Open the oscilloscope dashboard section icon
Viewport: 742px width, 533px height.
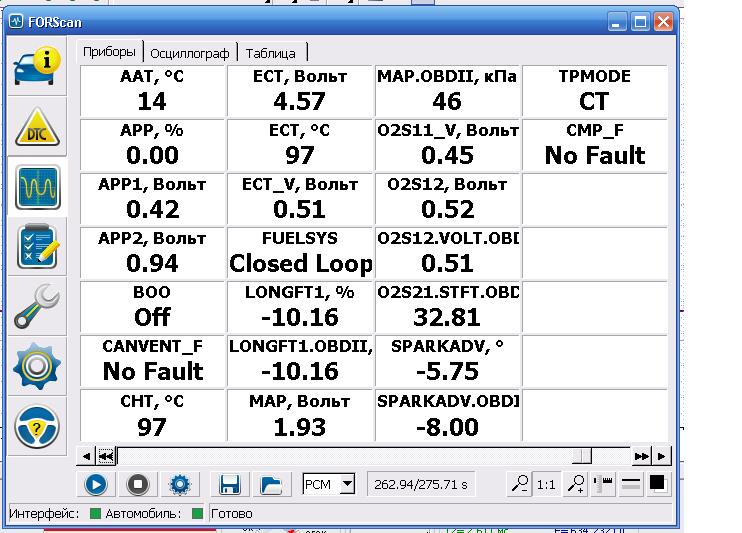[37, 187]
